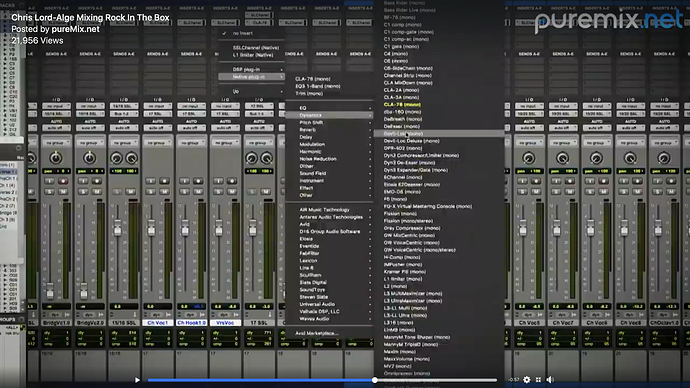Click output icon under 15/16 SSL fader
The width and height of the screenshot is (690, 388).
coord(135,315)
